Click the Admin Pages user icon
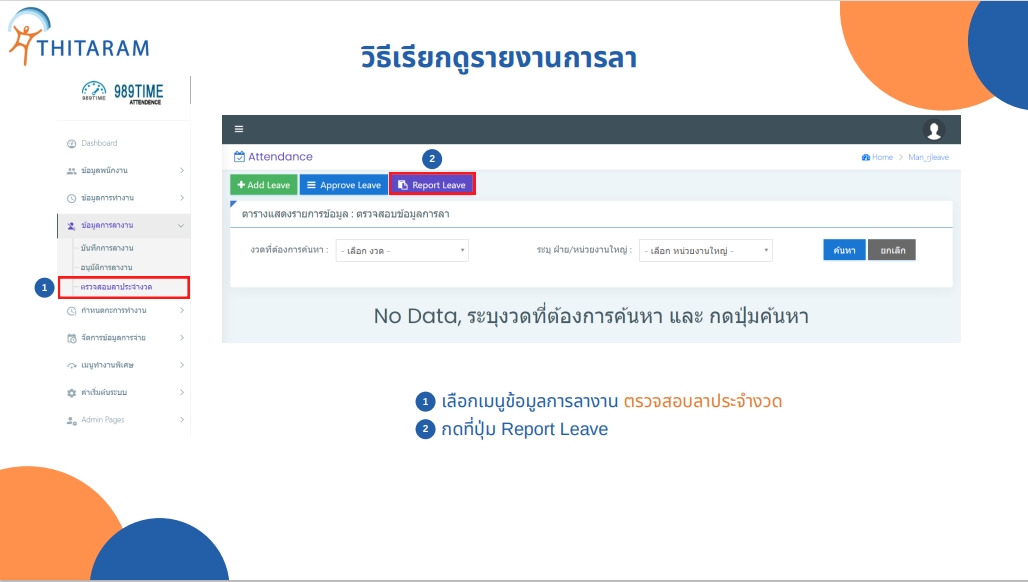 [71, 420]
